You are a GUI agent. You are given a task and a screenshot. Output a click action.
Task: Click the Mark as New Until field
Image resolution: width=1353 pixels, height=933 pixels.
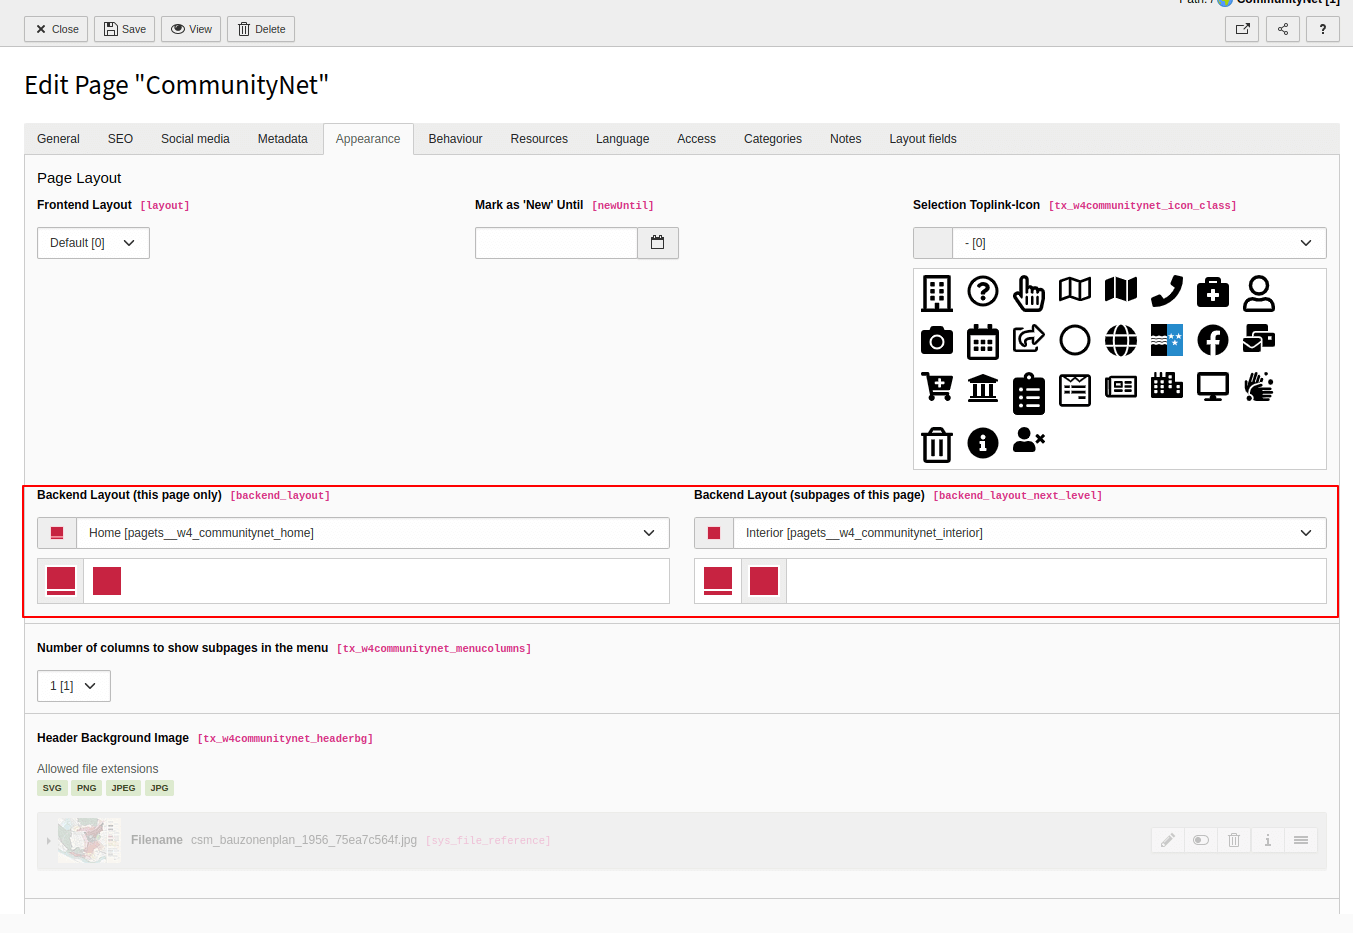point(556,243)
